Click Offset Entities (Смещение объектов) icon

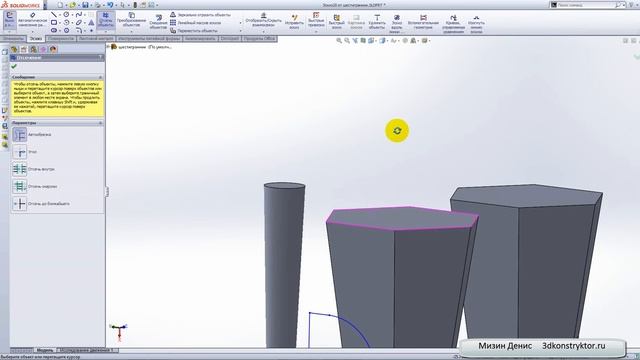[x=158, y=18]
